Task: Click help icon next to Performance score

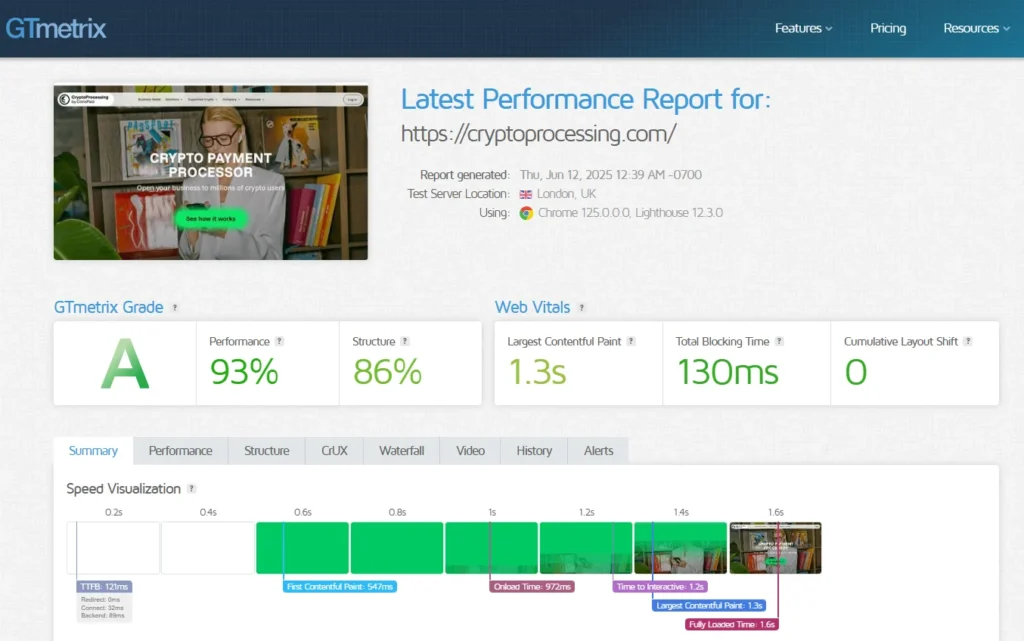Action: 280,342
